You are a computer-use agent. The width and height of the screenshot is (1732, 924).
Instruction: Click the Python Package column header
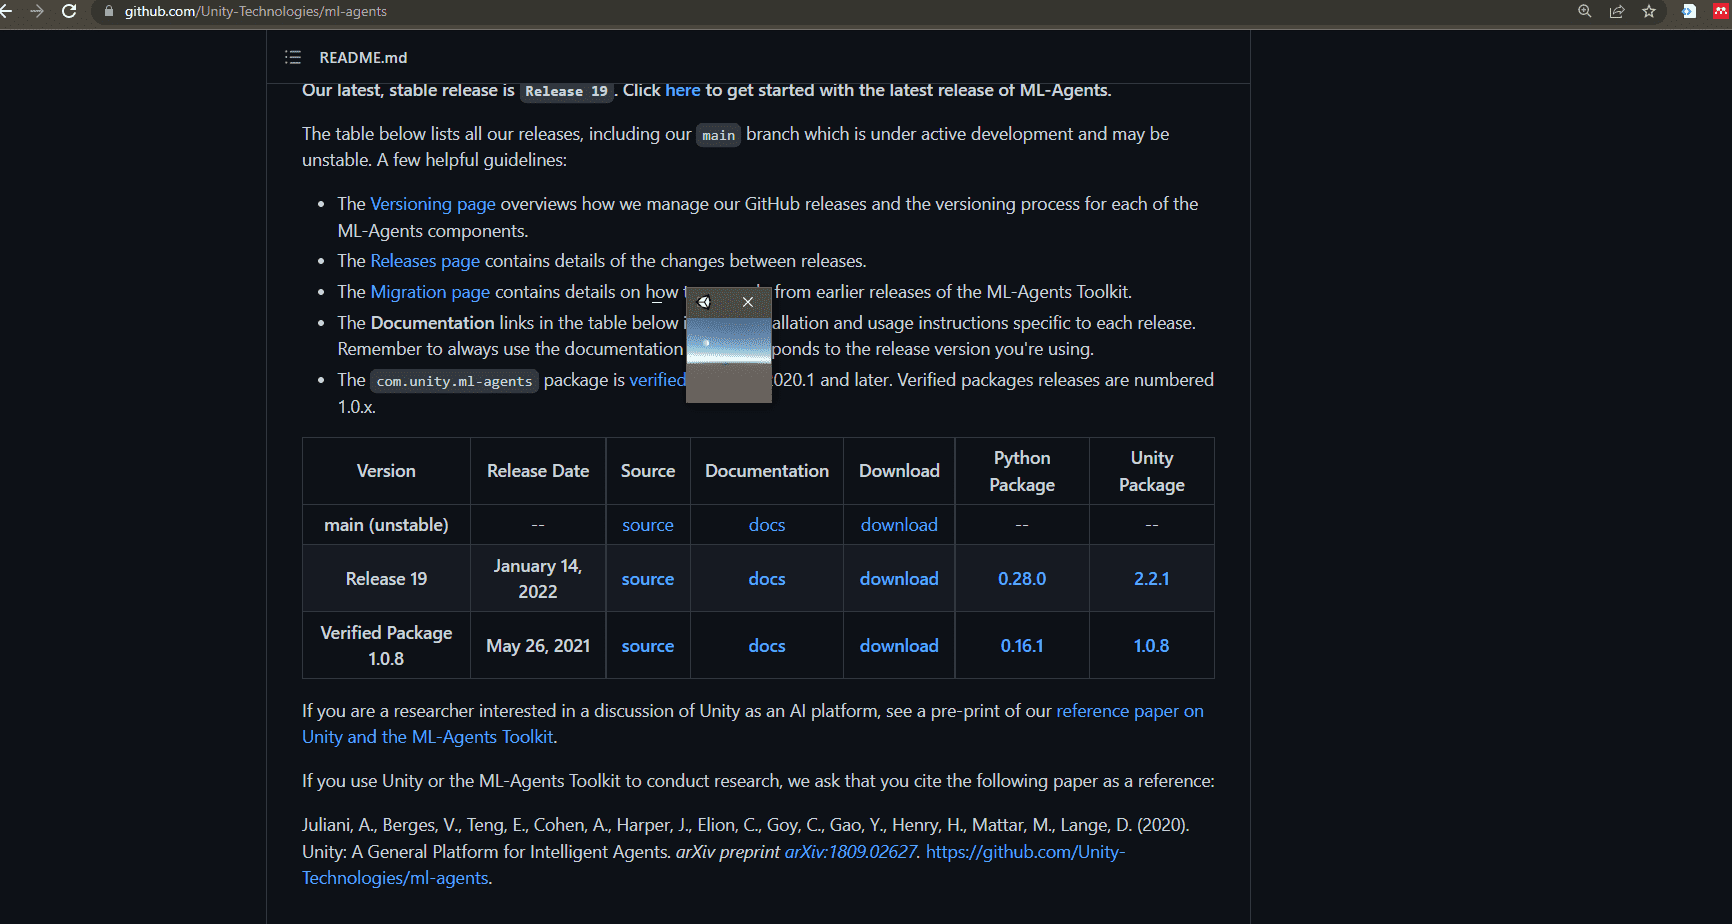click(1022, 471)
